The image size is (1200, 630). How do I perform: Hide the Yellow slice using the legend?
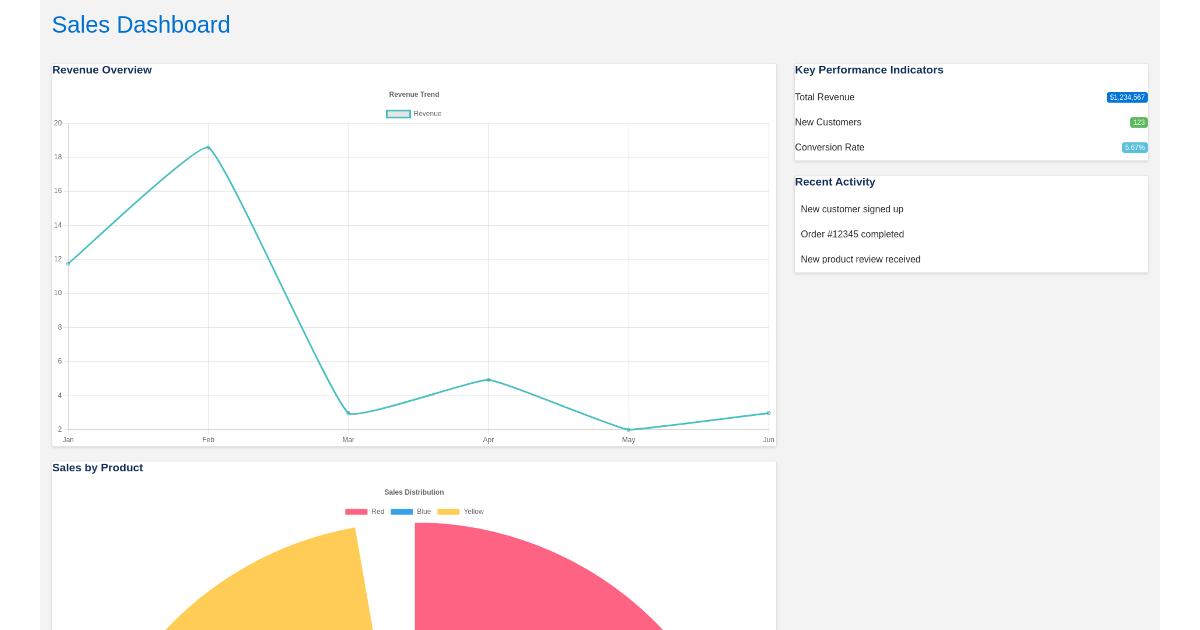tap(461, 511)
